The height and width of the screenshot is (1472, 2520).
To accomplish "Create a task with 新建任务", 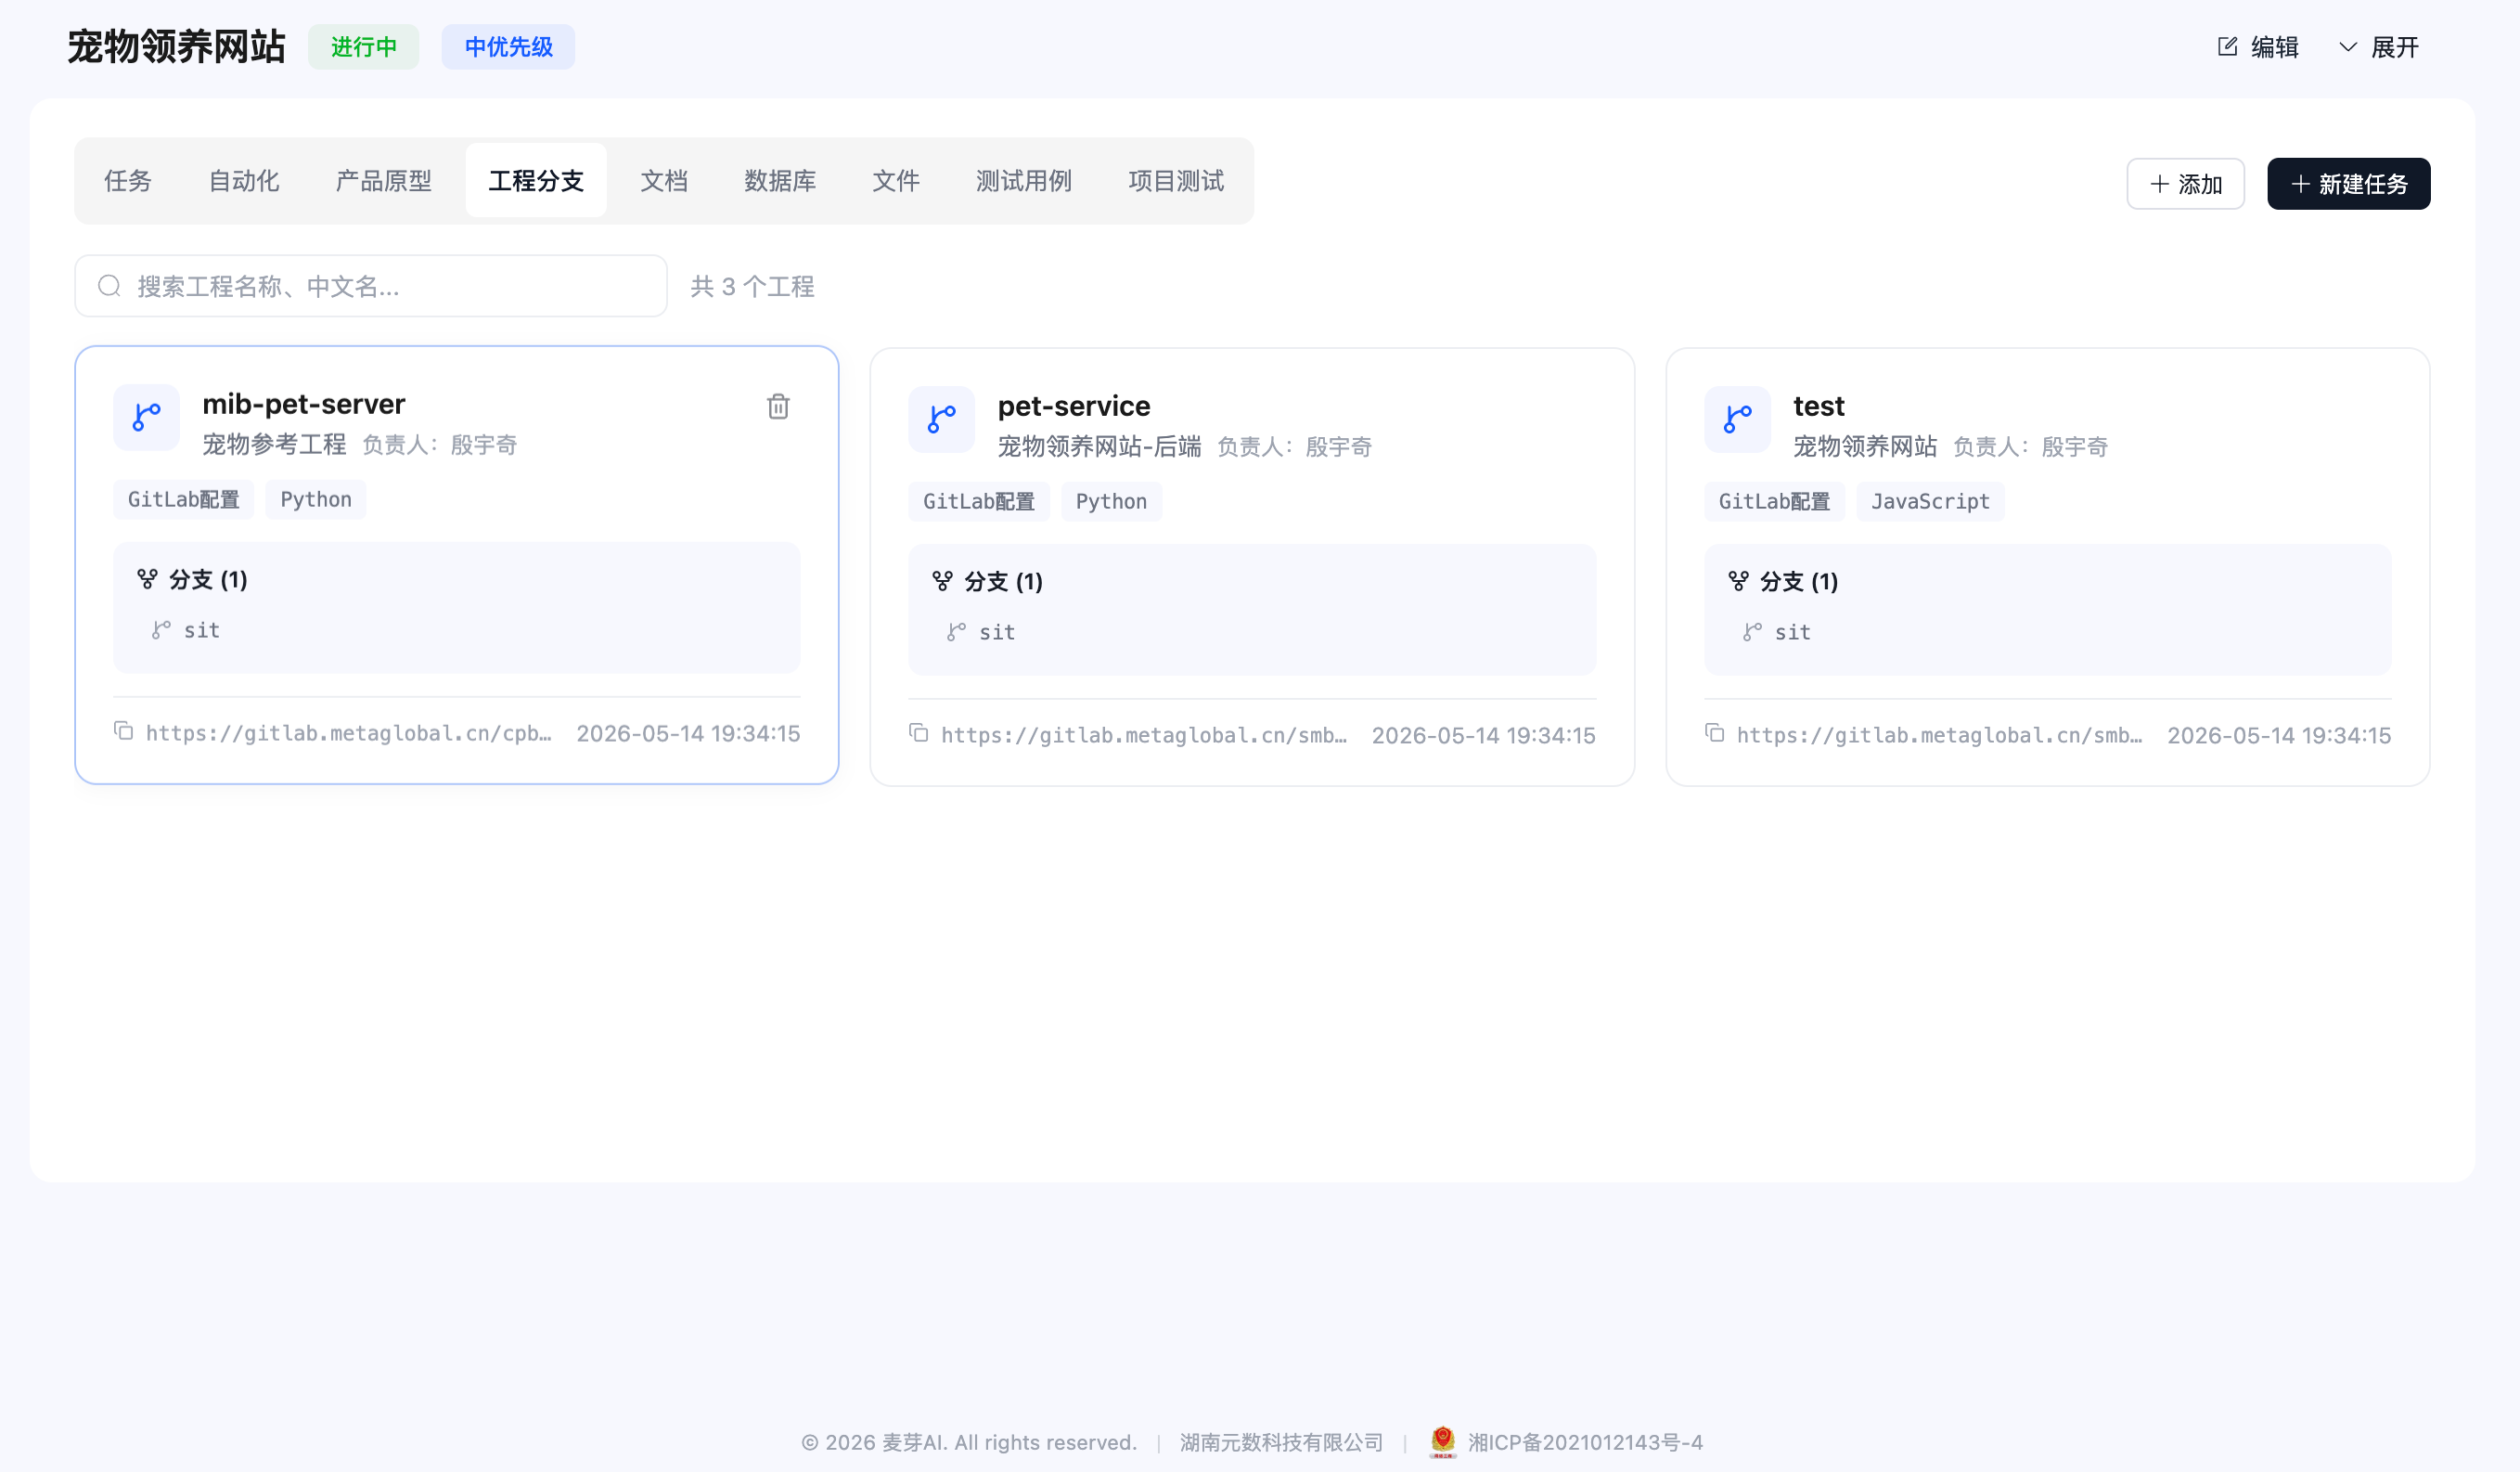I will coord(2348,184).
